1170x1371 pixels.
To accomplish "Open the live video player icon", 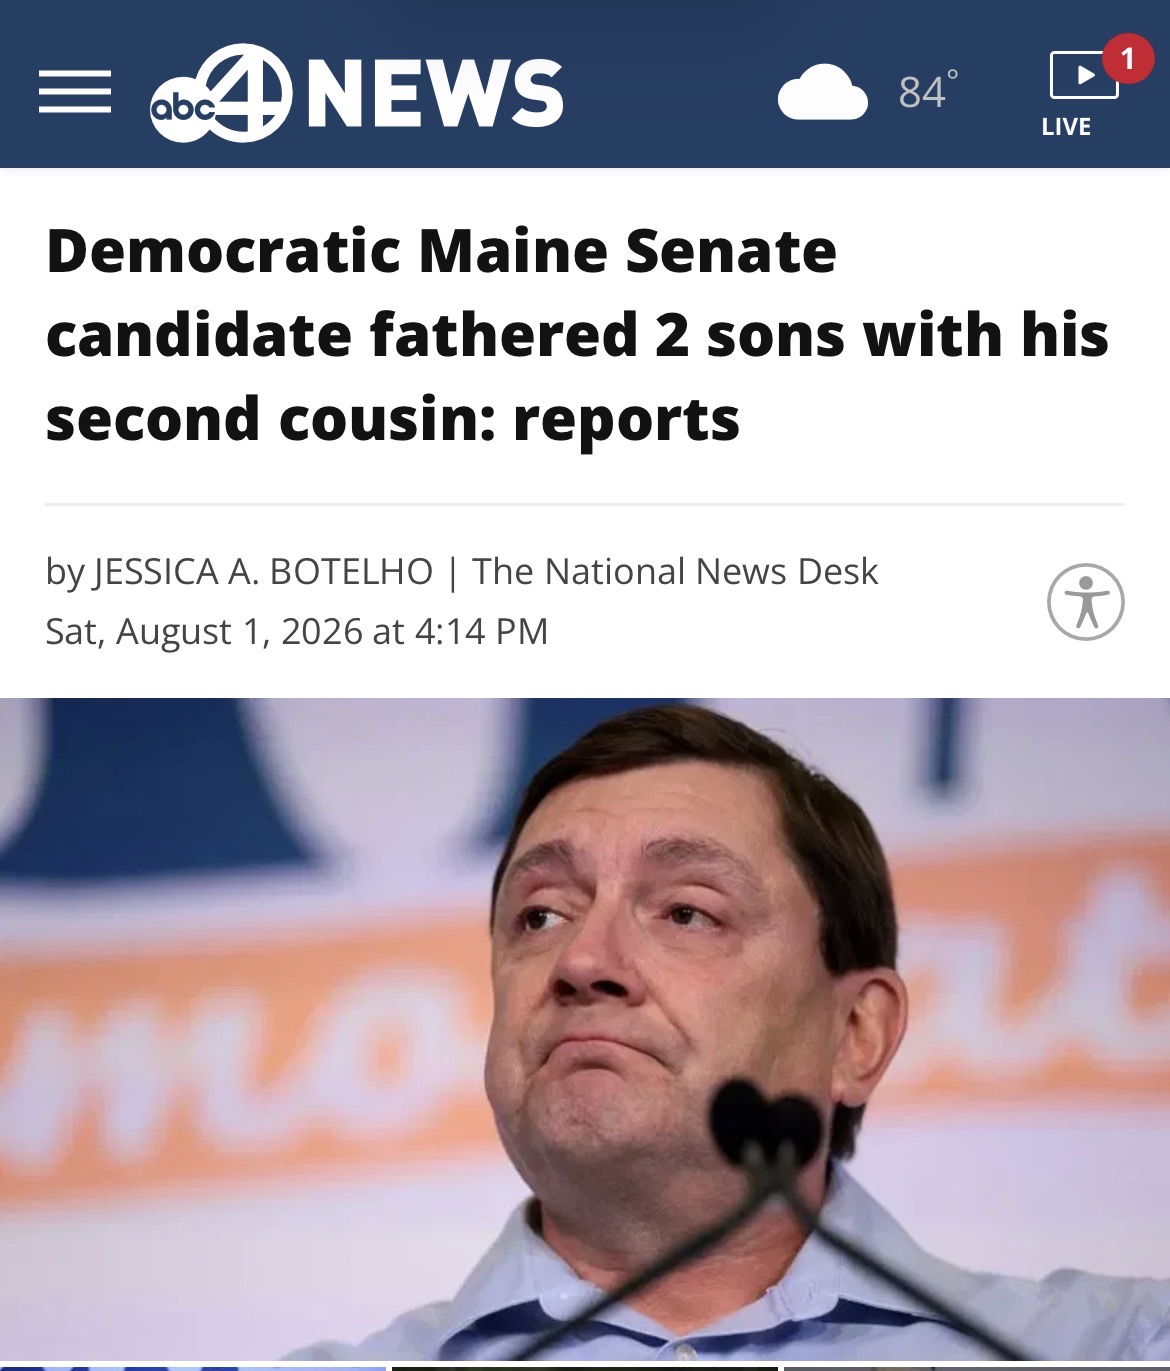I will (x=1084, y=75).
